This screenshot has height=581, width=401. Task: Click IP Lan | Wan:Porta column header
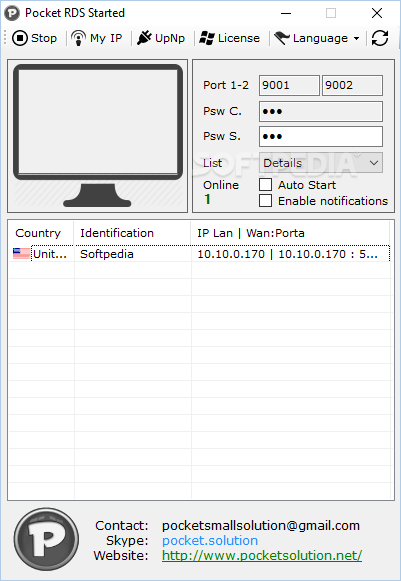coord(290,233)
